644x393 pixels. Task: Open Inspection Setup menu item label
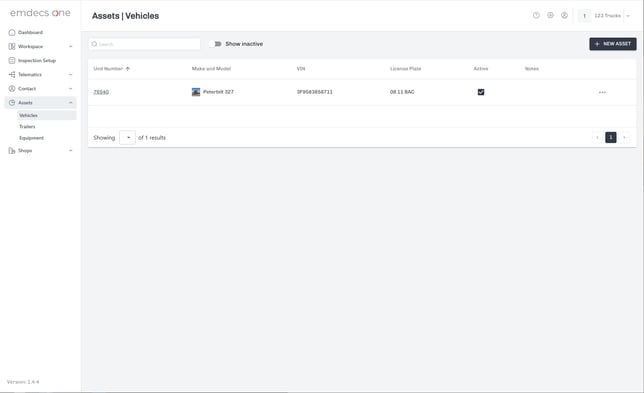click(x=37, y=60)
